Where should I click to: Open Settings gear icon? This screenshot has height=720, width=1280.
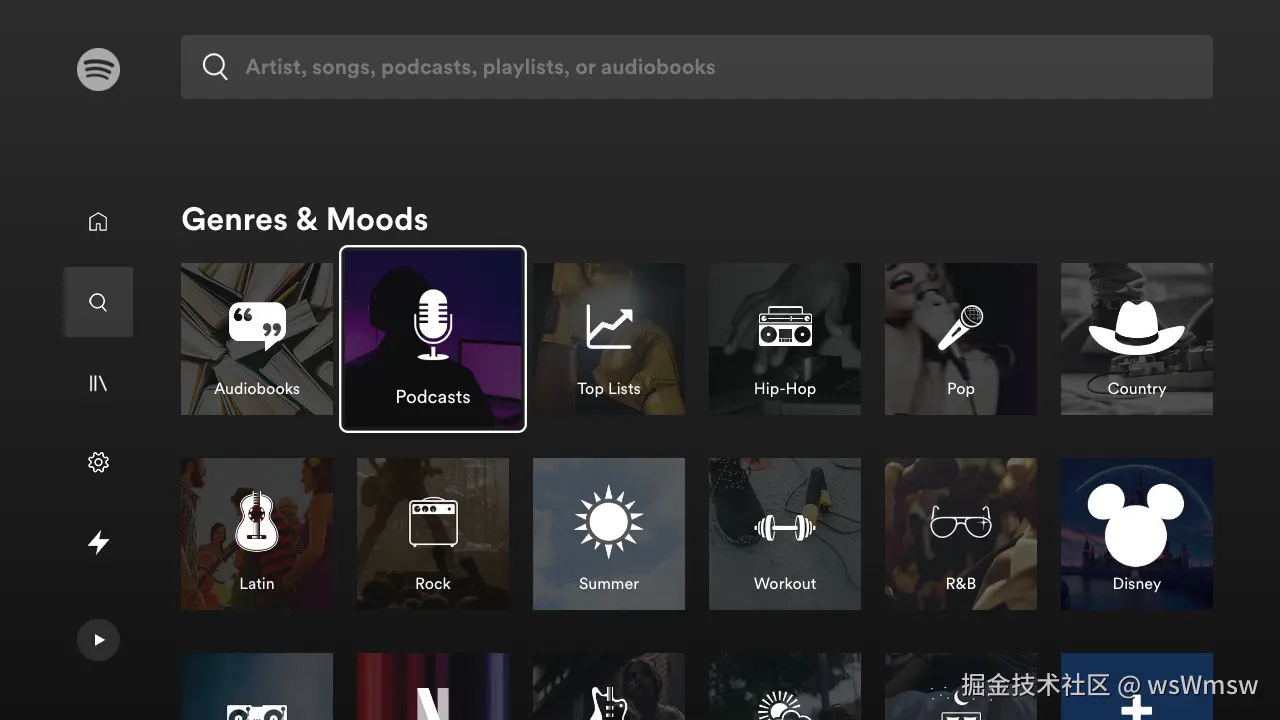[x=98, y=462]
